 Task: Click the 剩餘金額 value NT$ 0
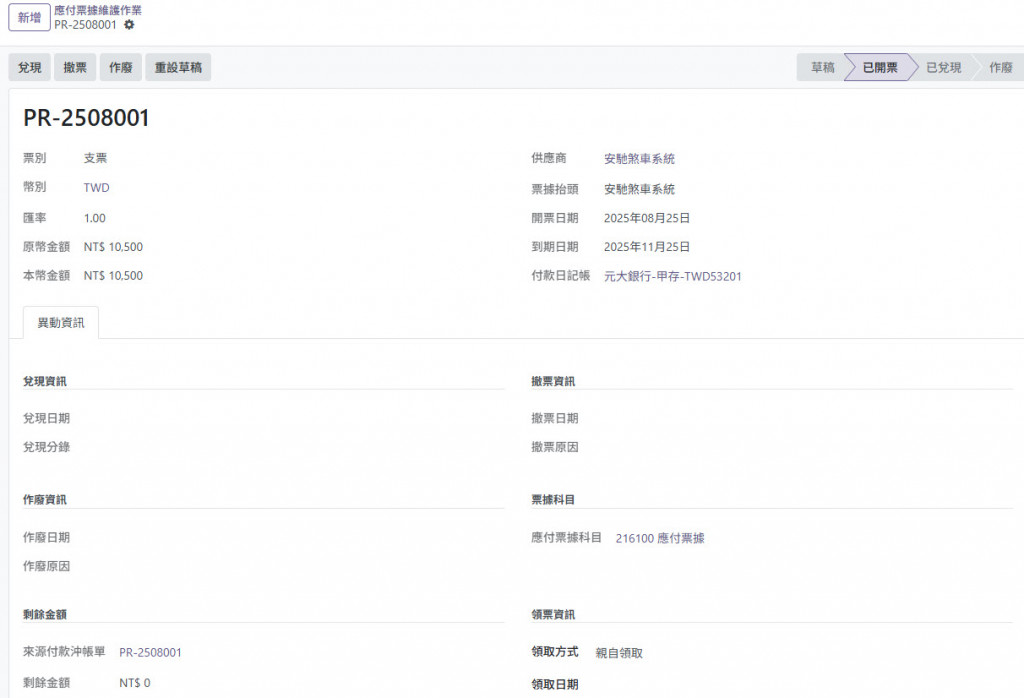[x=135, y=683]
